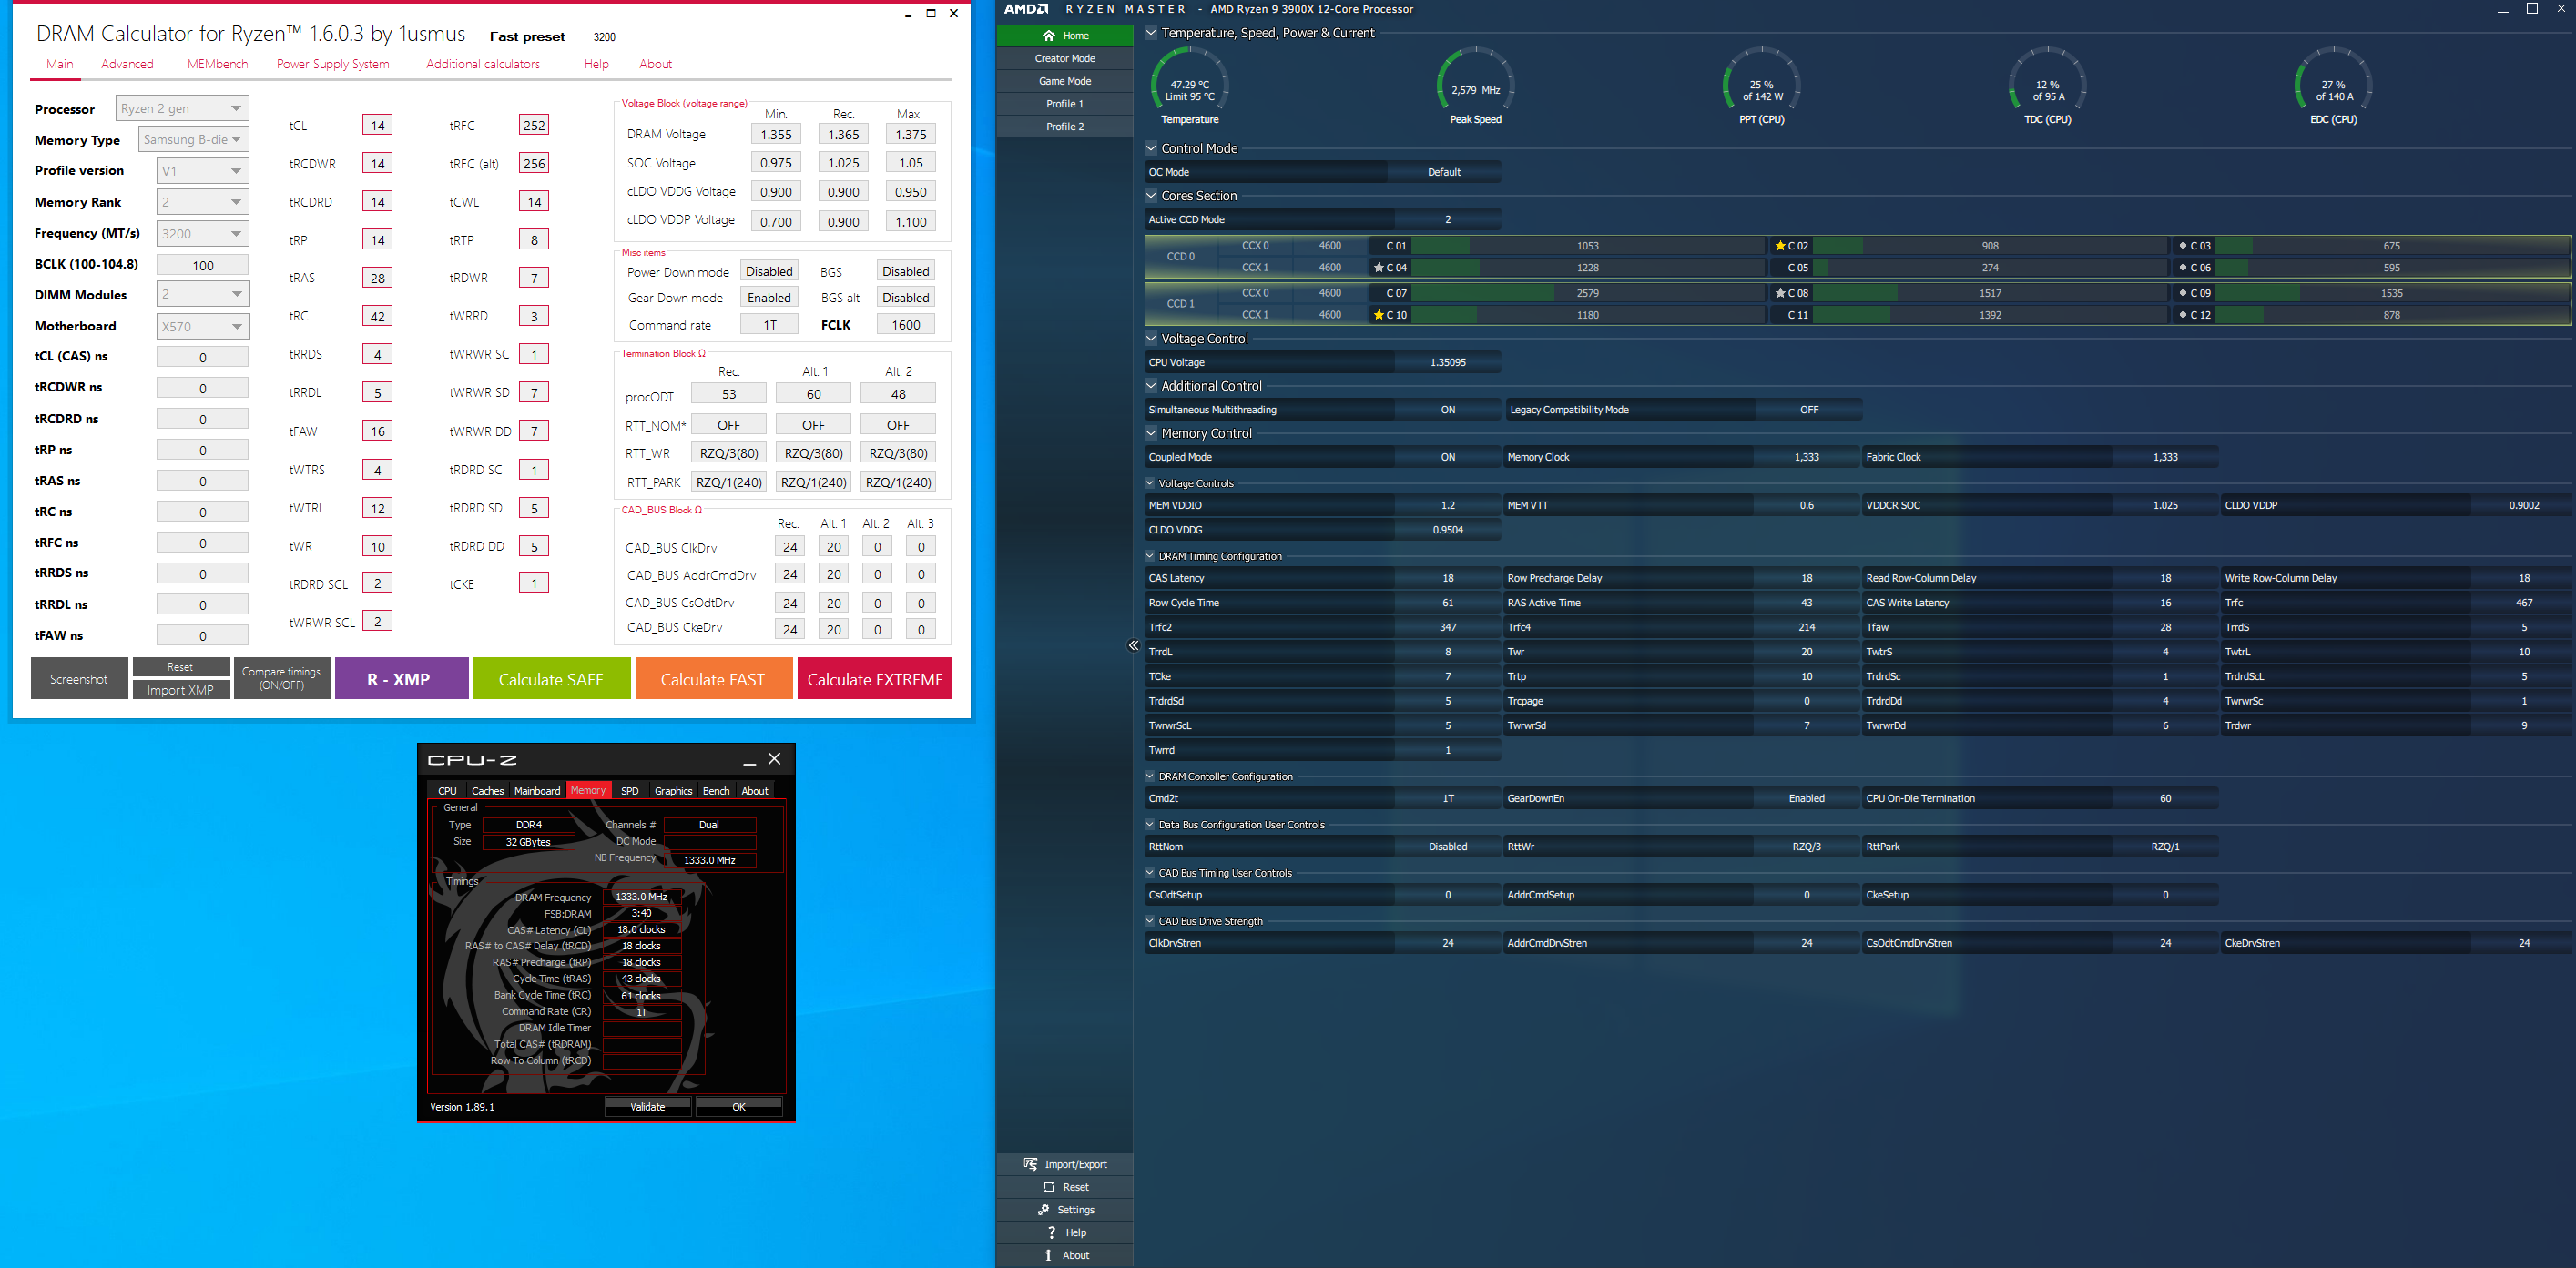Click Validate in CPU-Z

pyautogui.click(x=647, y=1106)
